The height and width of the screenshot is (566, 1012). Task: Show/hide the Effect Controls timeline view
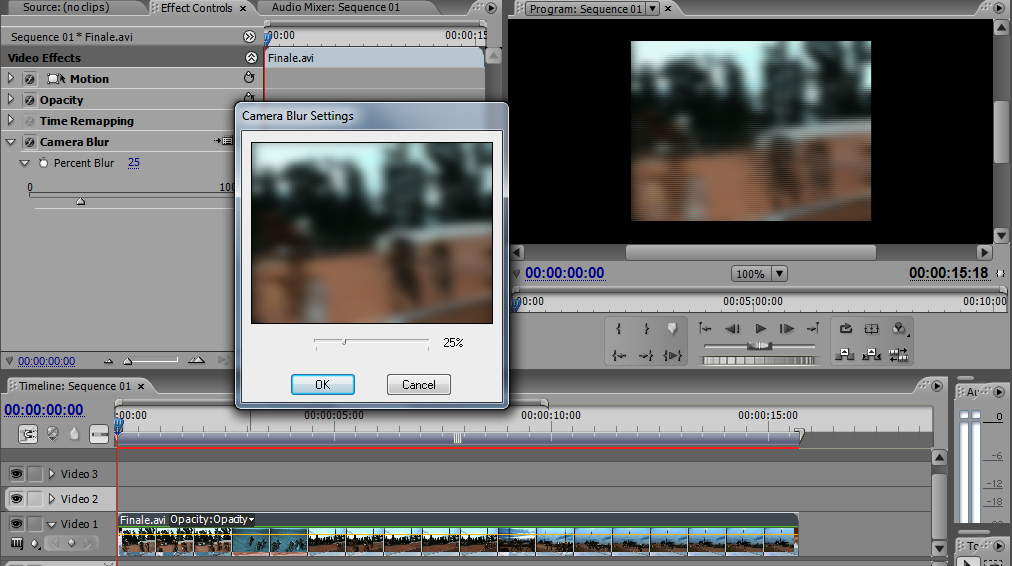point(249,37)
